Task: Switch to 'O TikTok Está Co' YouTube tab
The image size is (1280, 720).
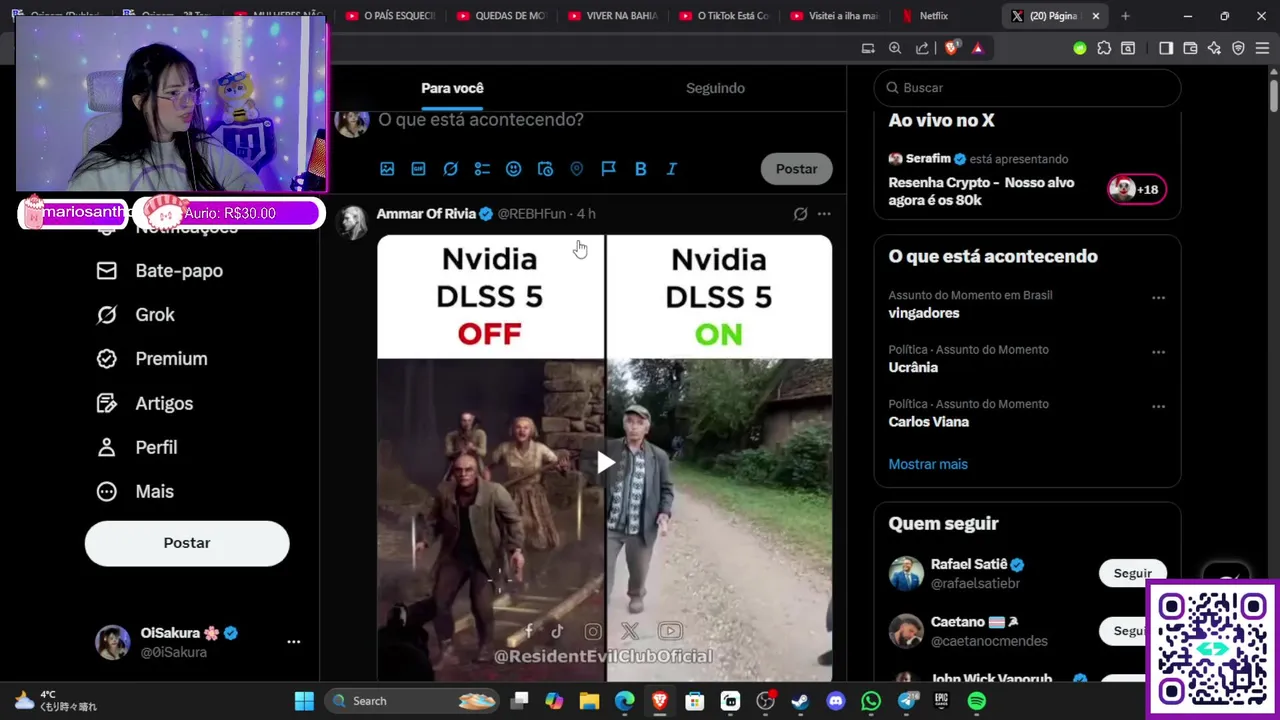Action: 725,16
